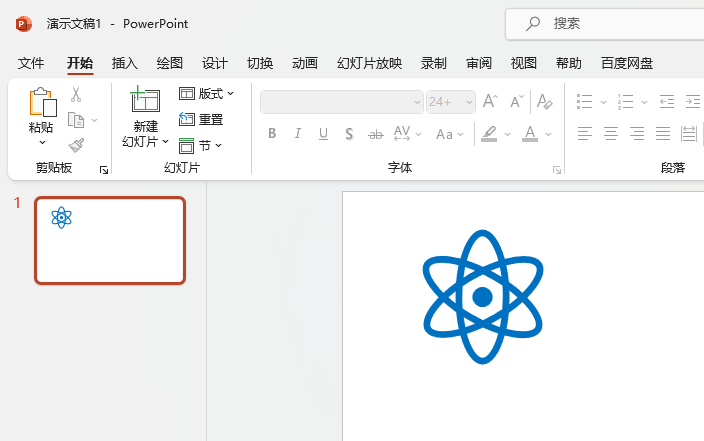Image resolution: width=704 pixels, height=441 pixels.
Task: Open the 视图 View tab
Action: coord(524,63)
